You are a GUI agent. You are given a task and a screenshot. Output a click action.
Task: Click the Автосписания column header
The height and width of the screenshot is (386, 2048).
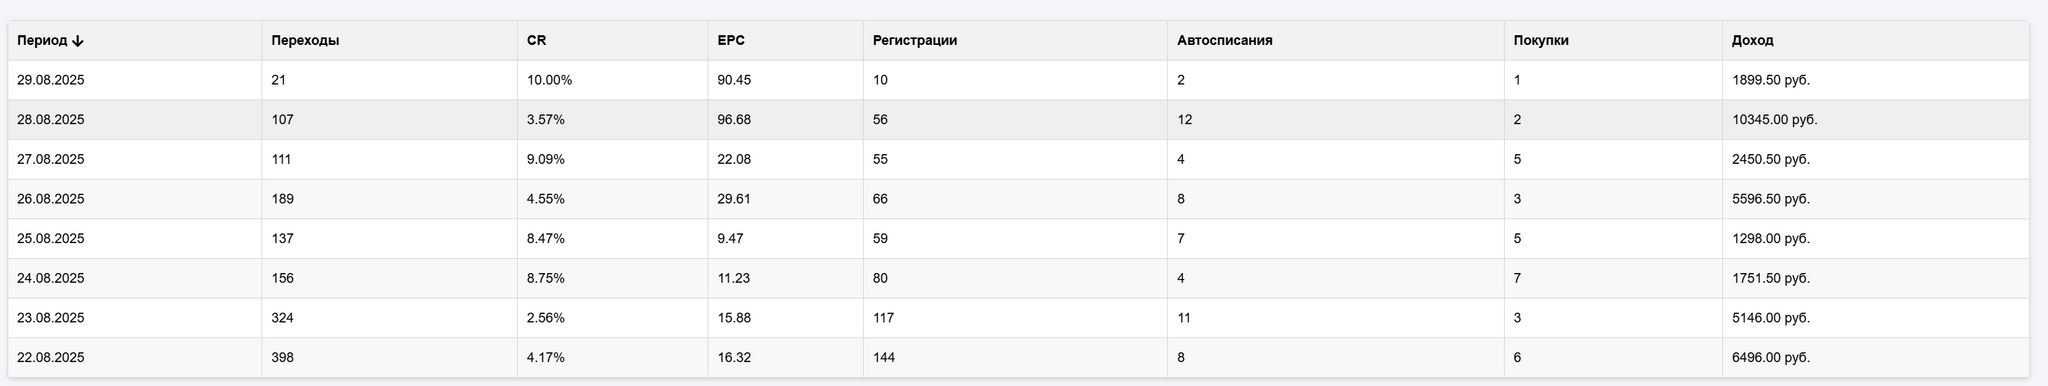click(x=1225, y=41)
